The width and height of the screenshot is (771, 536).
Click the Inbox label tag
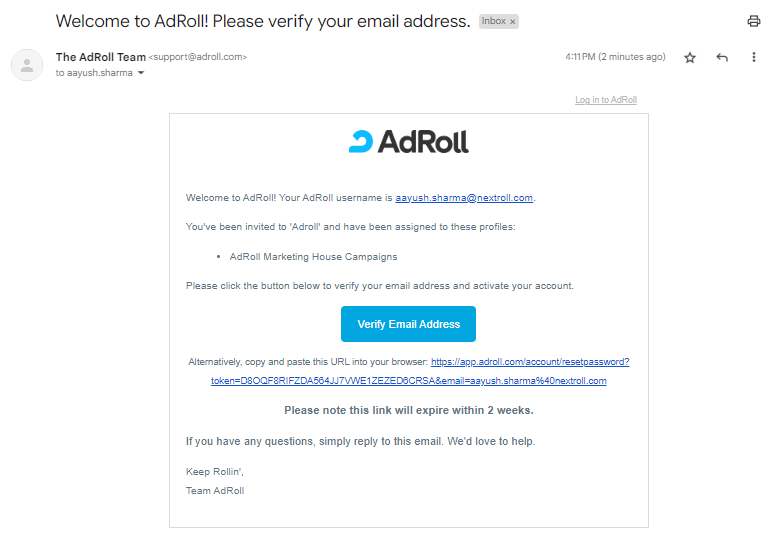pos(494,21)
